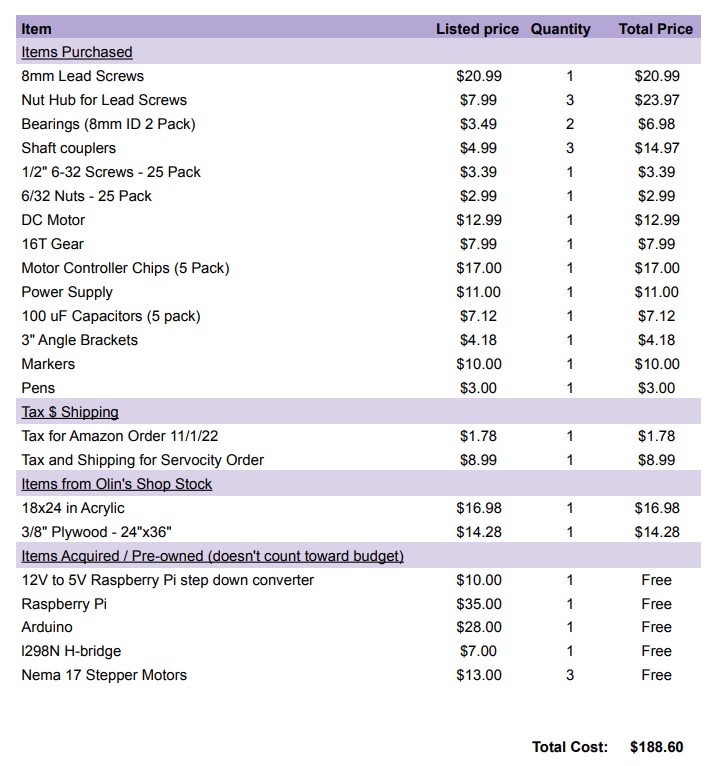Click the Raspberry Pi item cell
Screen dimensions: 717x766
(64, 604)
